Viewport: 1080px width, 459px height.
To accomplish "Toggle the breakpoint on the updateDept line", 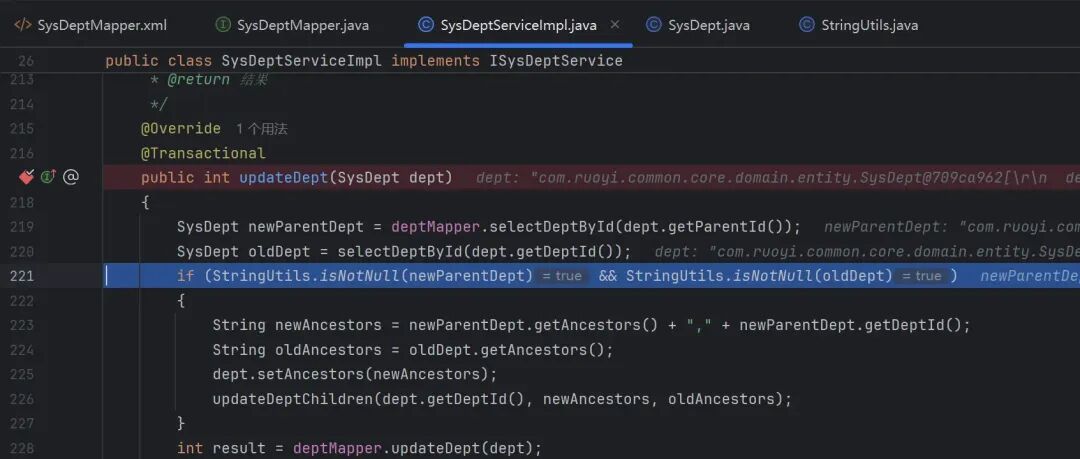I will [x=26, y=177].
